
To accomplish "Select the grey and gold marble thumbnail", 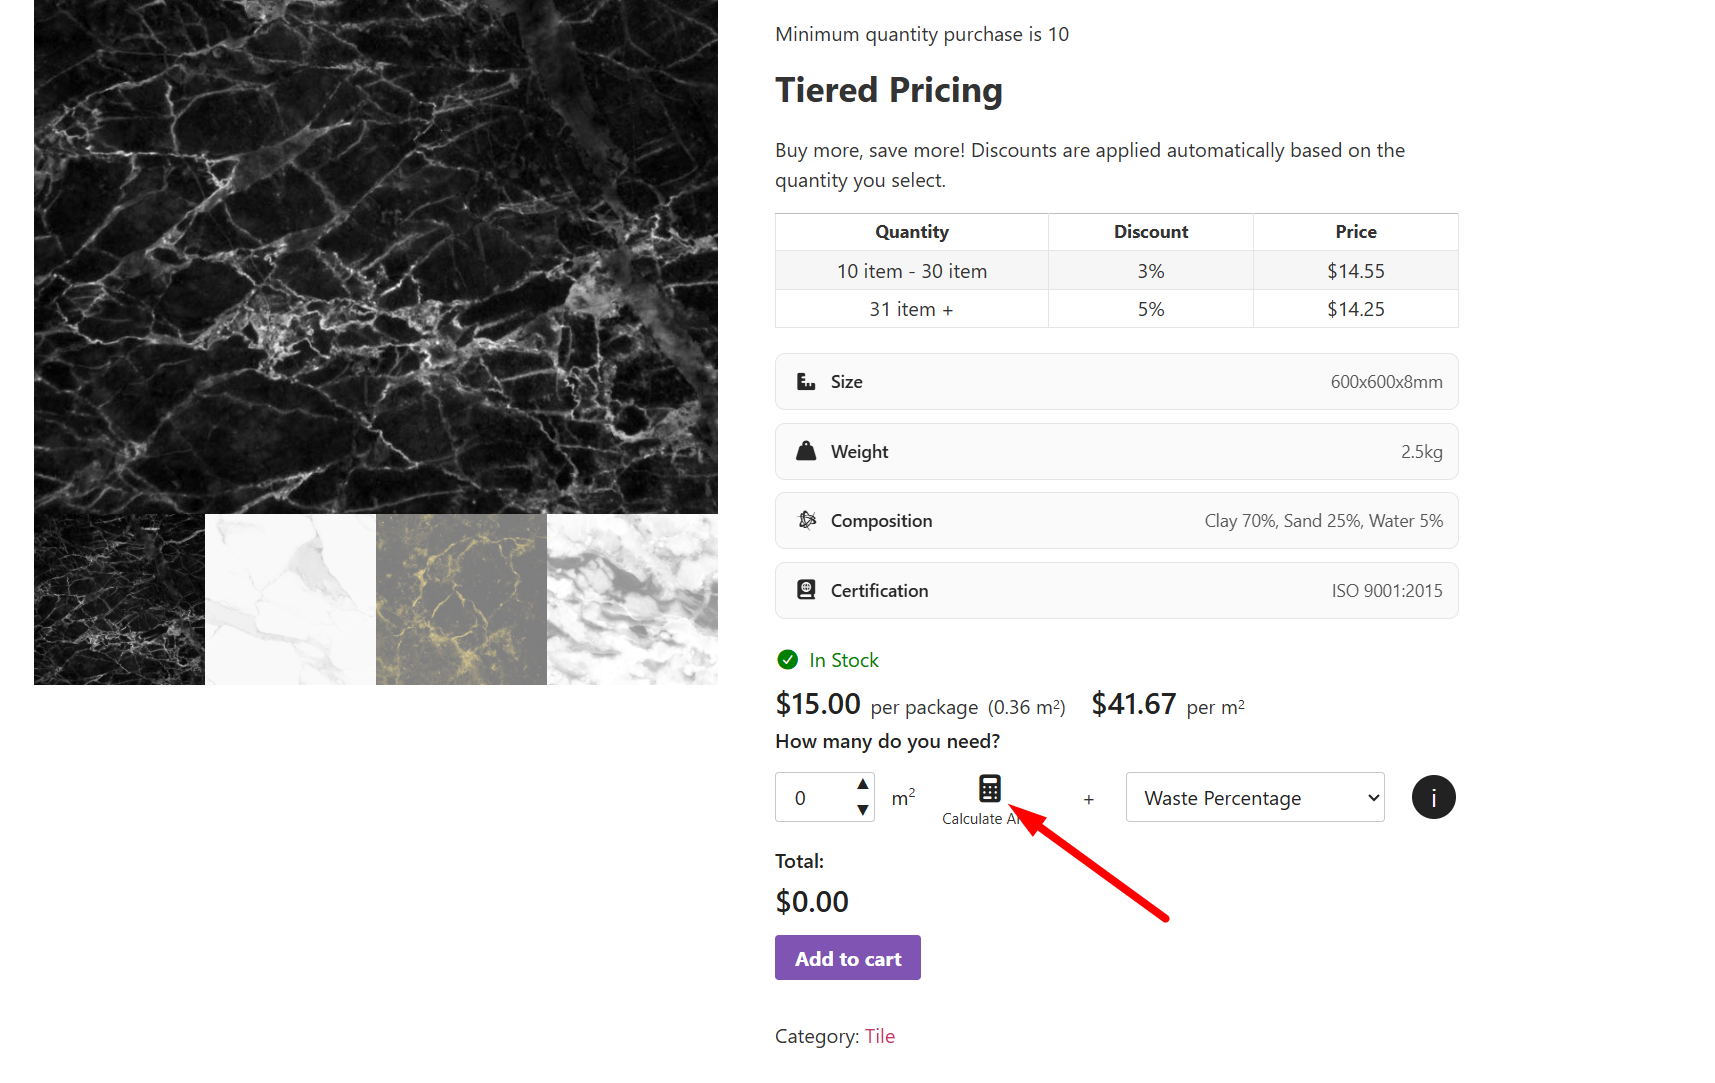I will pos(461,600).
